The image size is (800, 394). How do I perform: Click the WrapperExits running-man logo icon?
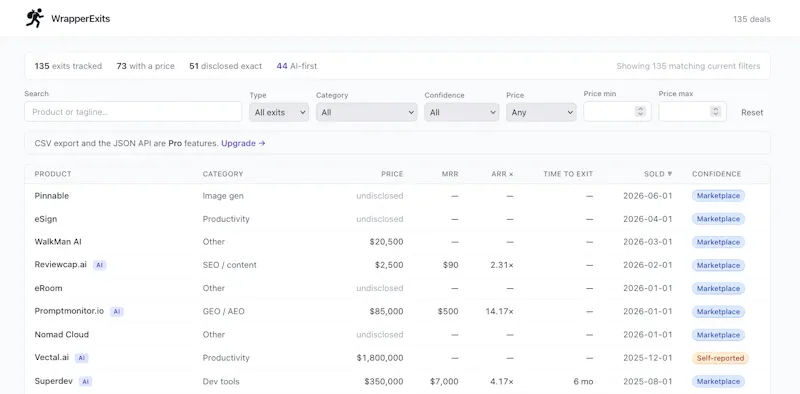pyautogui.click(x=35, y=18)
